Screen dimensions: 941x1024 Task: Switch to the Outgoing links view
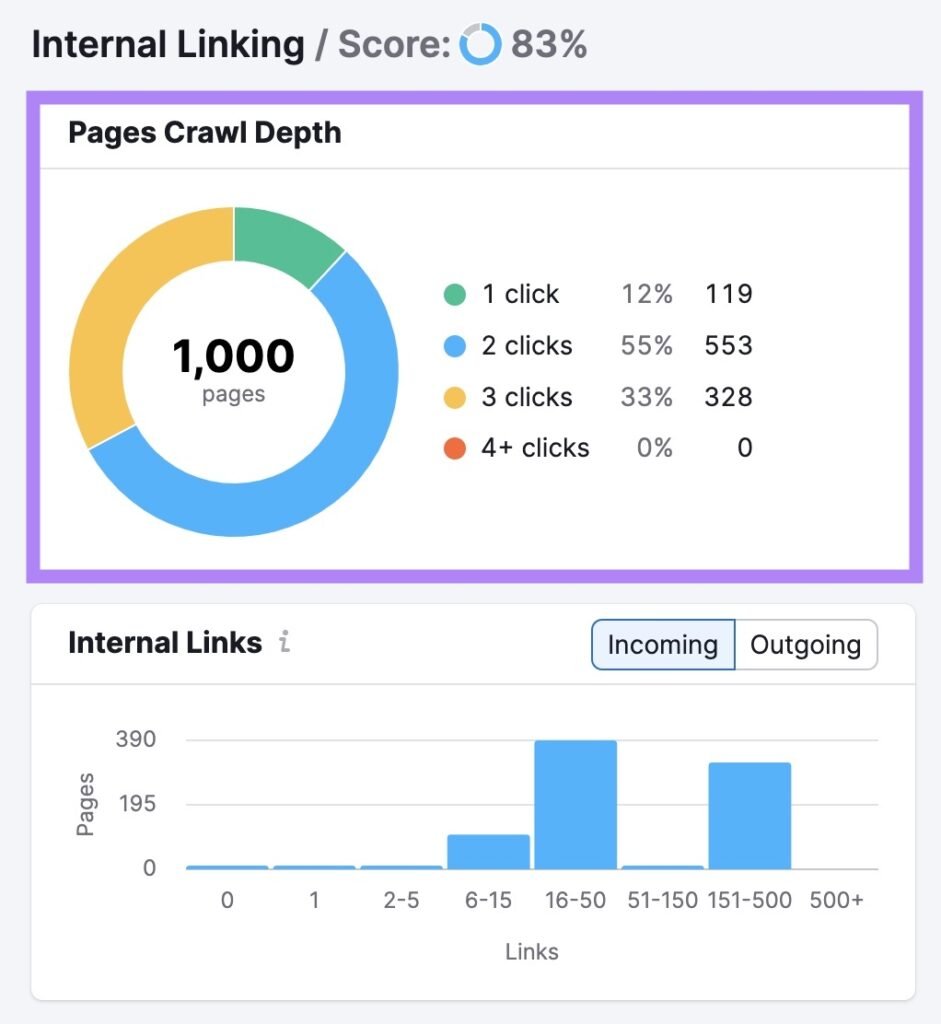(x=806, y=645)
